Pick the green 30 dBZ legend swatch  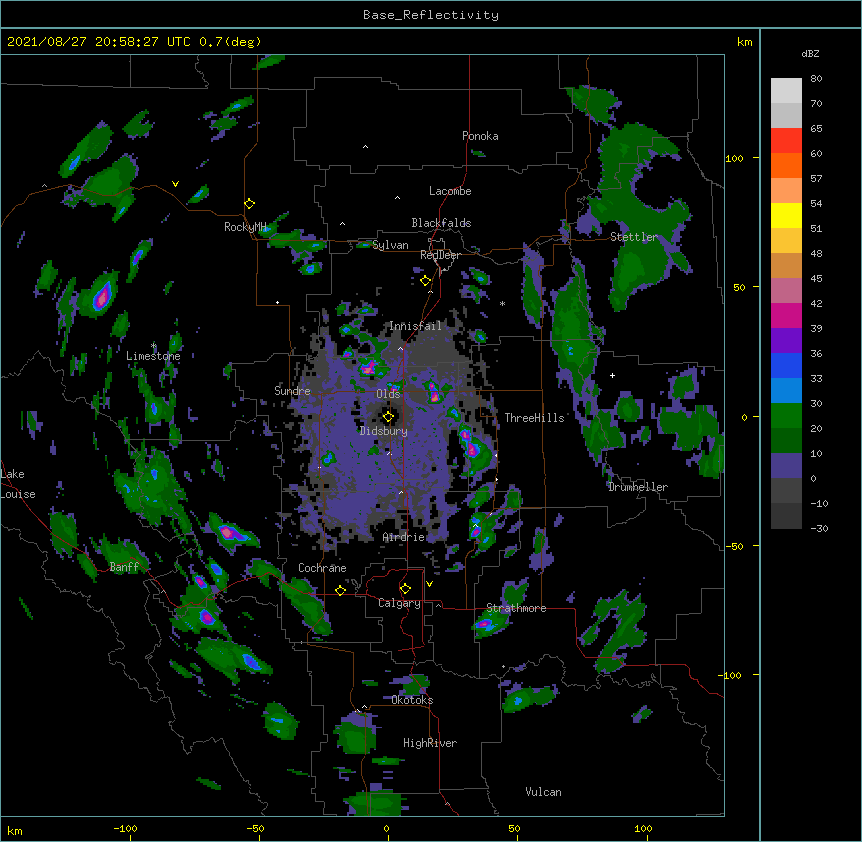coord(786,416)
